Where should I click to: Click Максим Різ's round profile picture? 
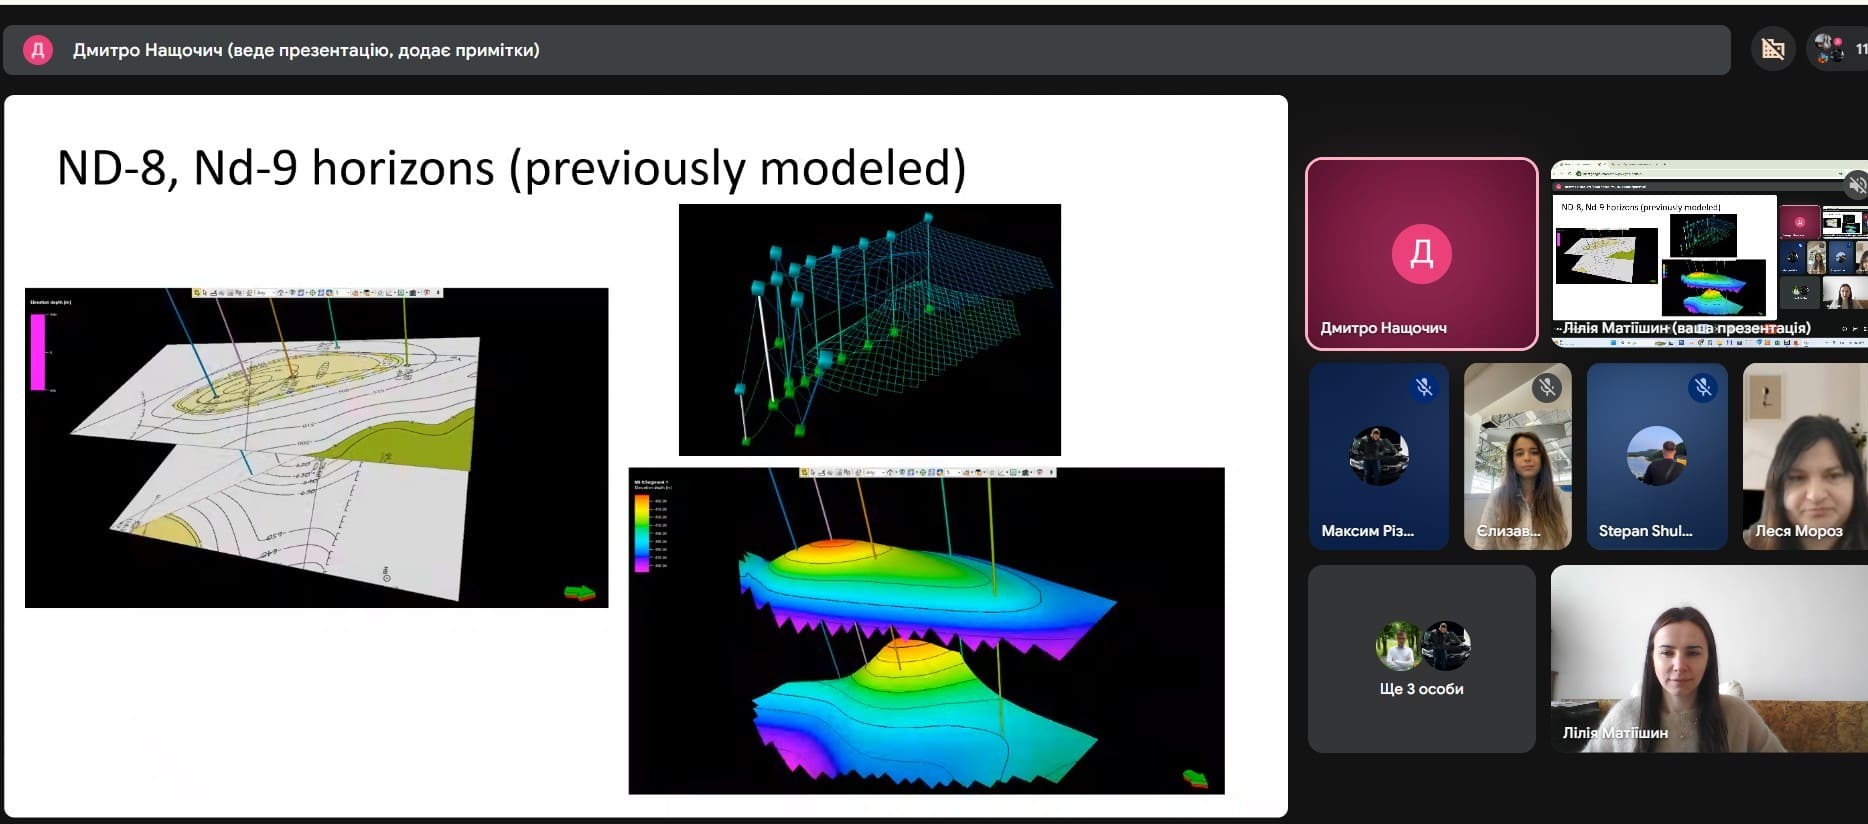coord(1378,456)
